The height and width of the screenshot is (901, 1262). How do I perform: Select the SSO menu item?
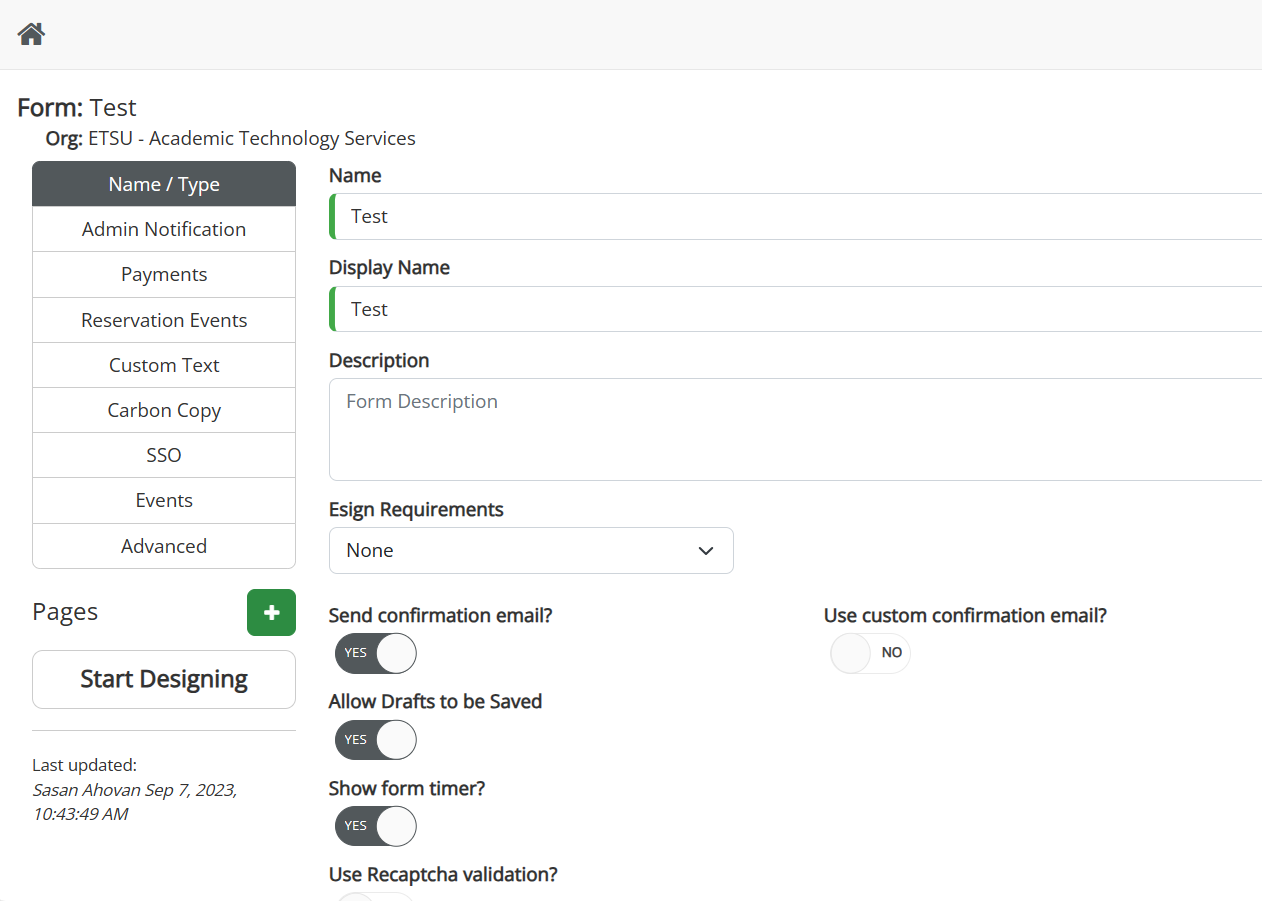[164, 455]
